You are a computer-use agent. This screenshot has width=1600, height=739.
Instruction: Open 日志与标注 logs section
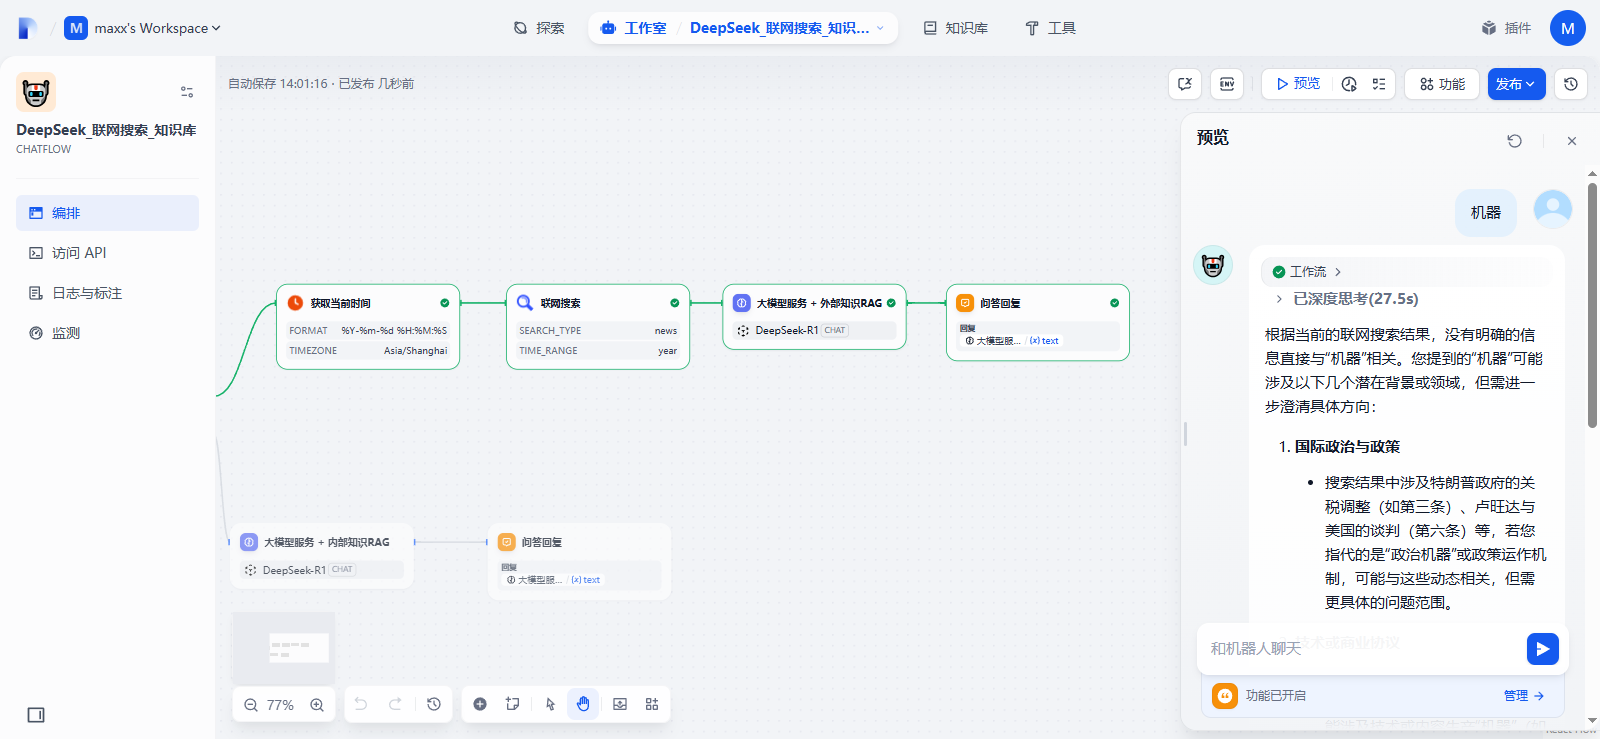coord(107,293)
